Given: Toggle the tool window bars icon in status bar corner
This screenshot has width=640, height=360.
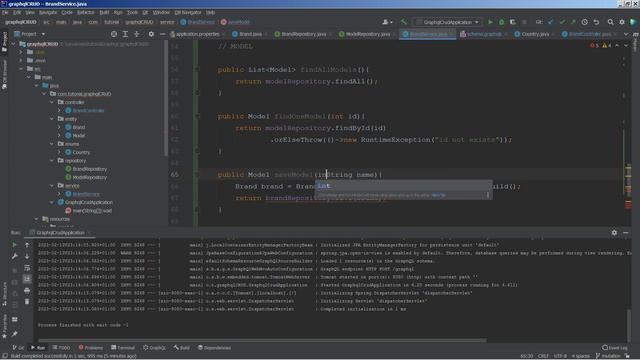Looking at the screenshot, I should pos(4,356).
